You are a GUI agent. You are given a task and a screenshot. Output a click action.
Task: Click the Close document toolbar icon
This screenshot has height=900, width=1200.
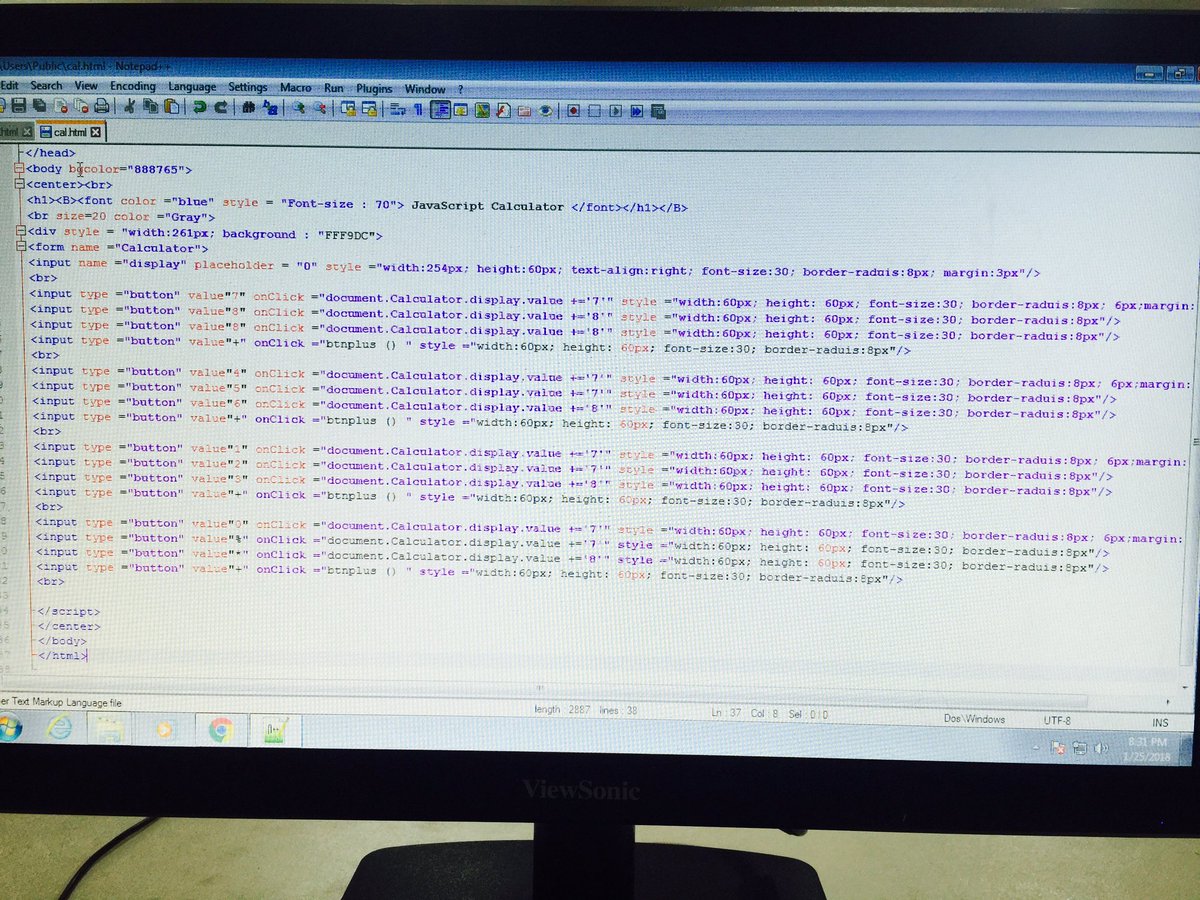pos(61,106)
